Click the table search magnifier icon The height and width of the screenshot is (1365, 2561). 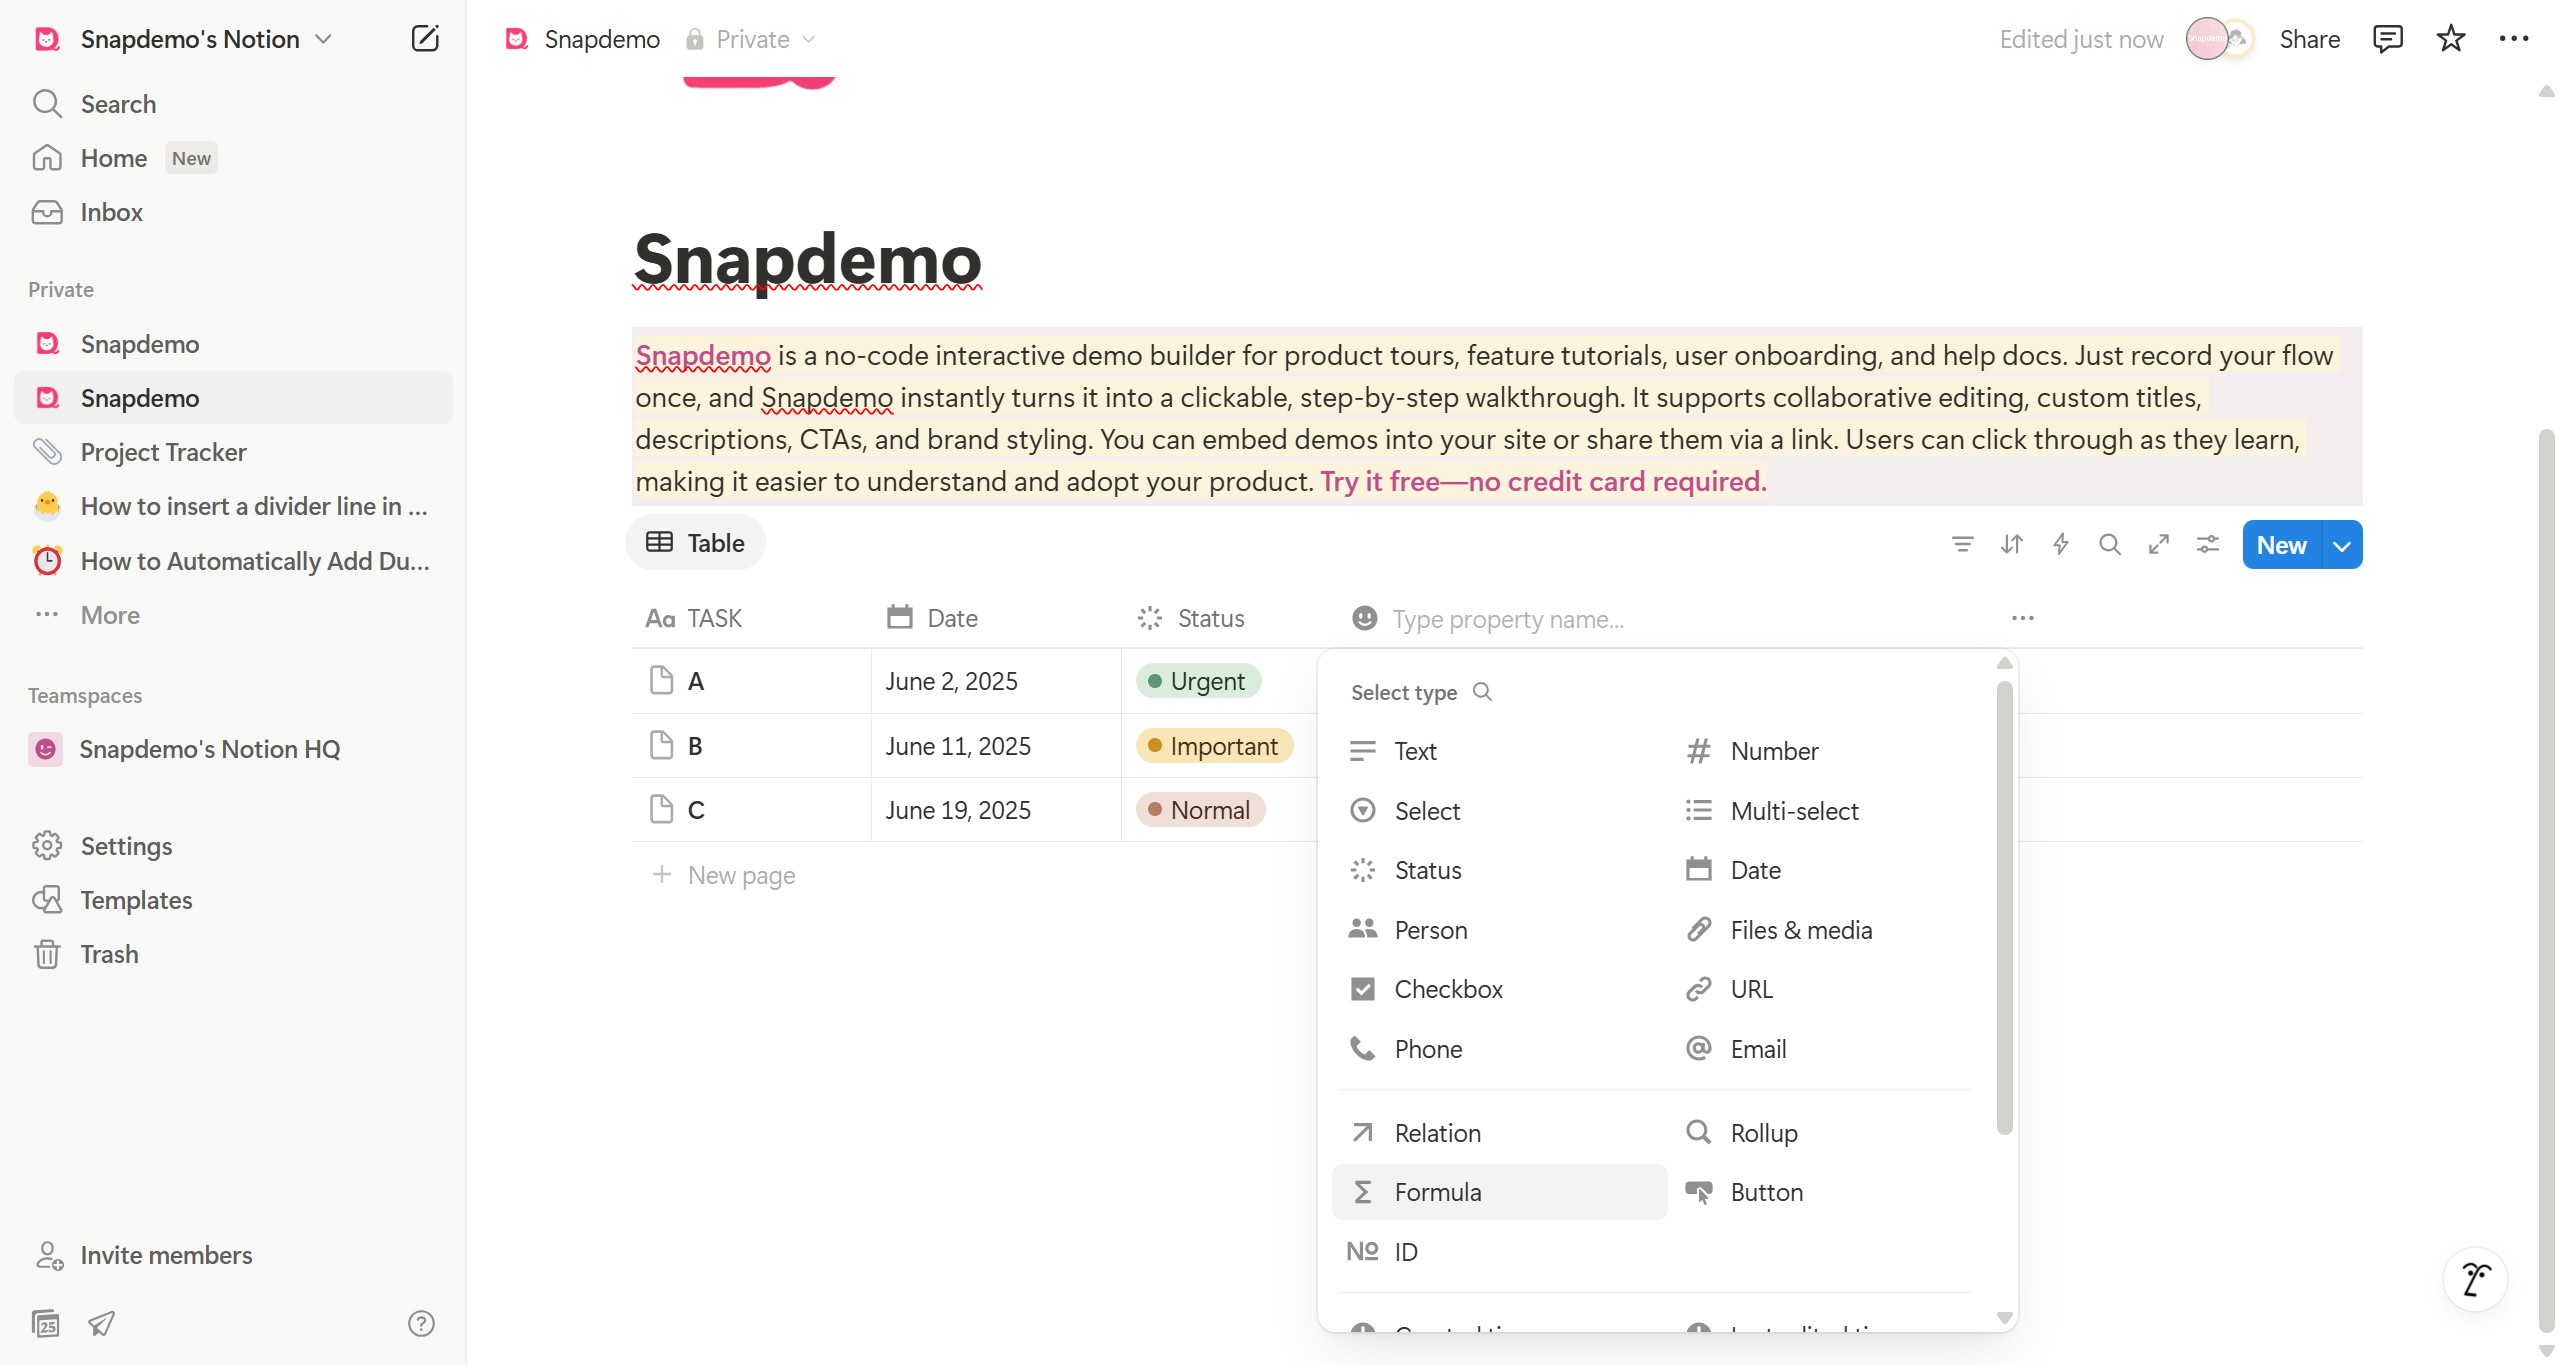2109,544
